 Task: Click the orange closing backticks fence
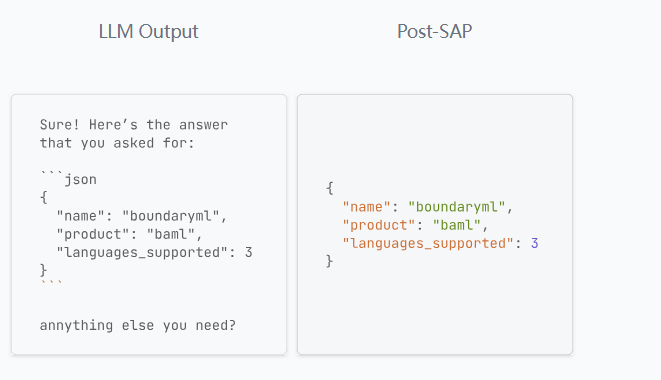click(51, 282)
